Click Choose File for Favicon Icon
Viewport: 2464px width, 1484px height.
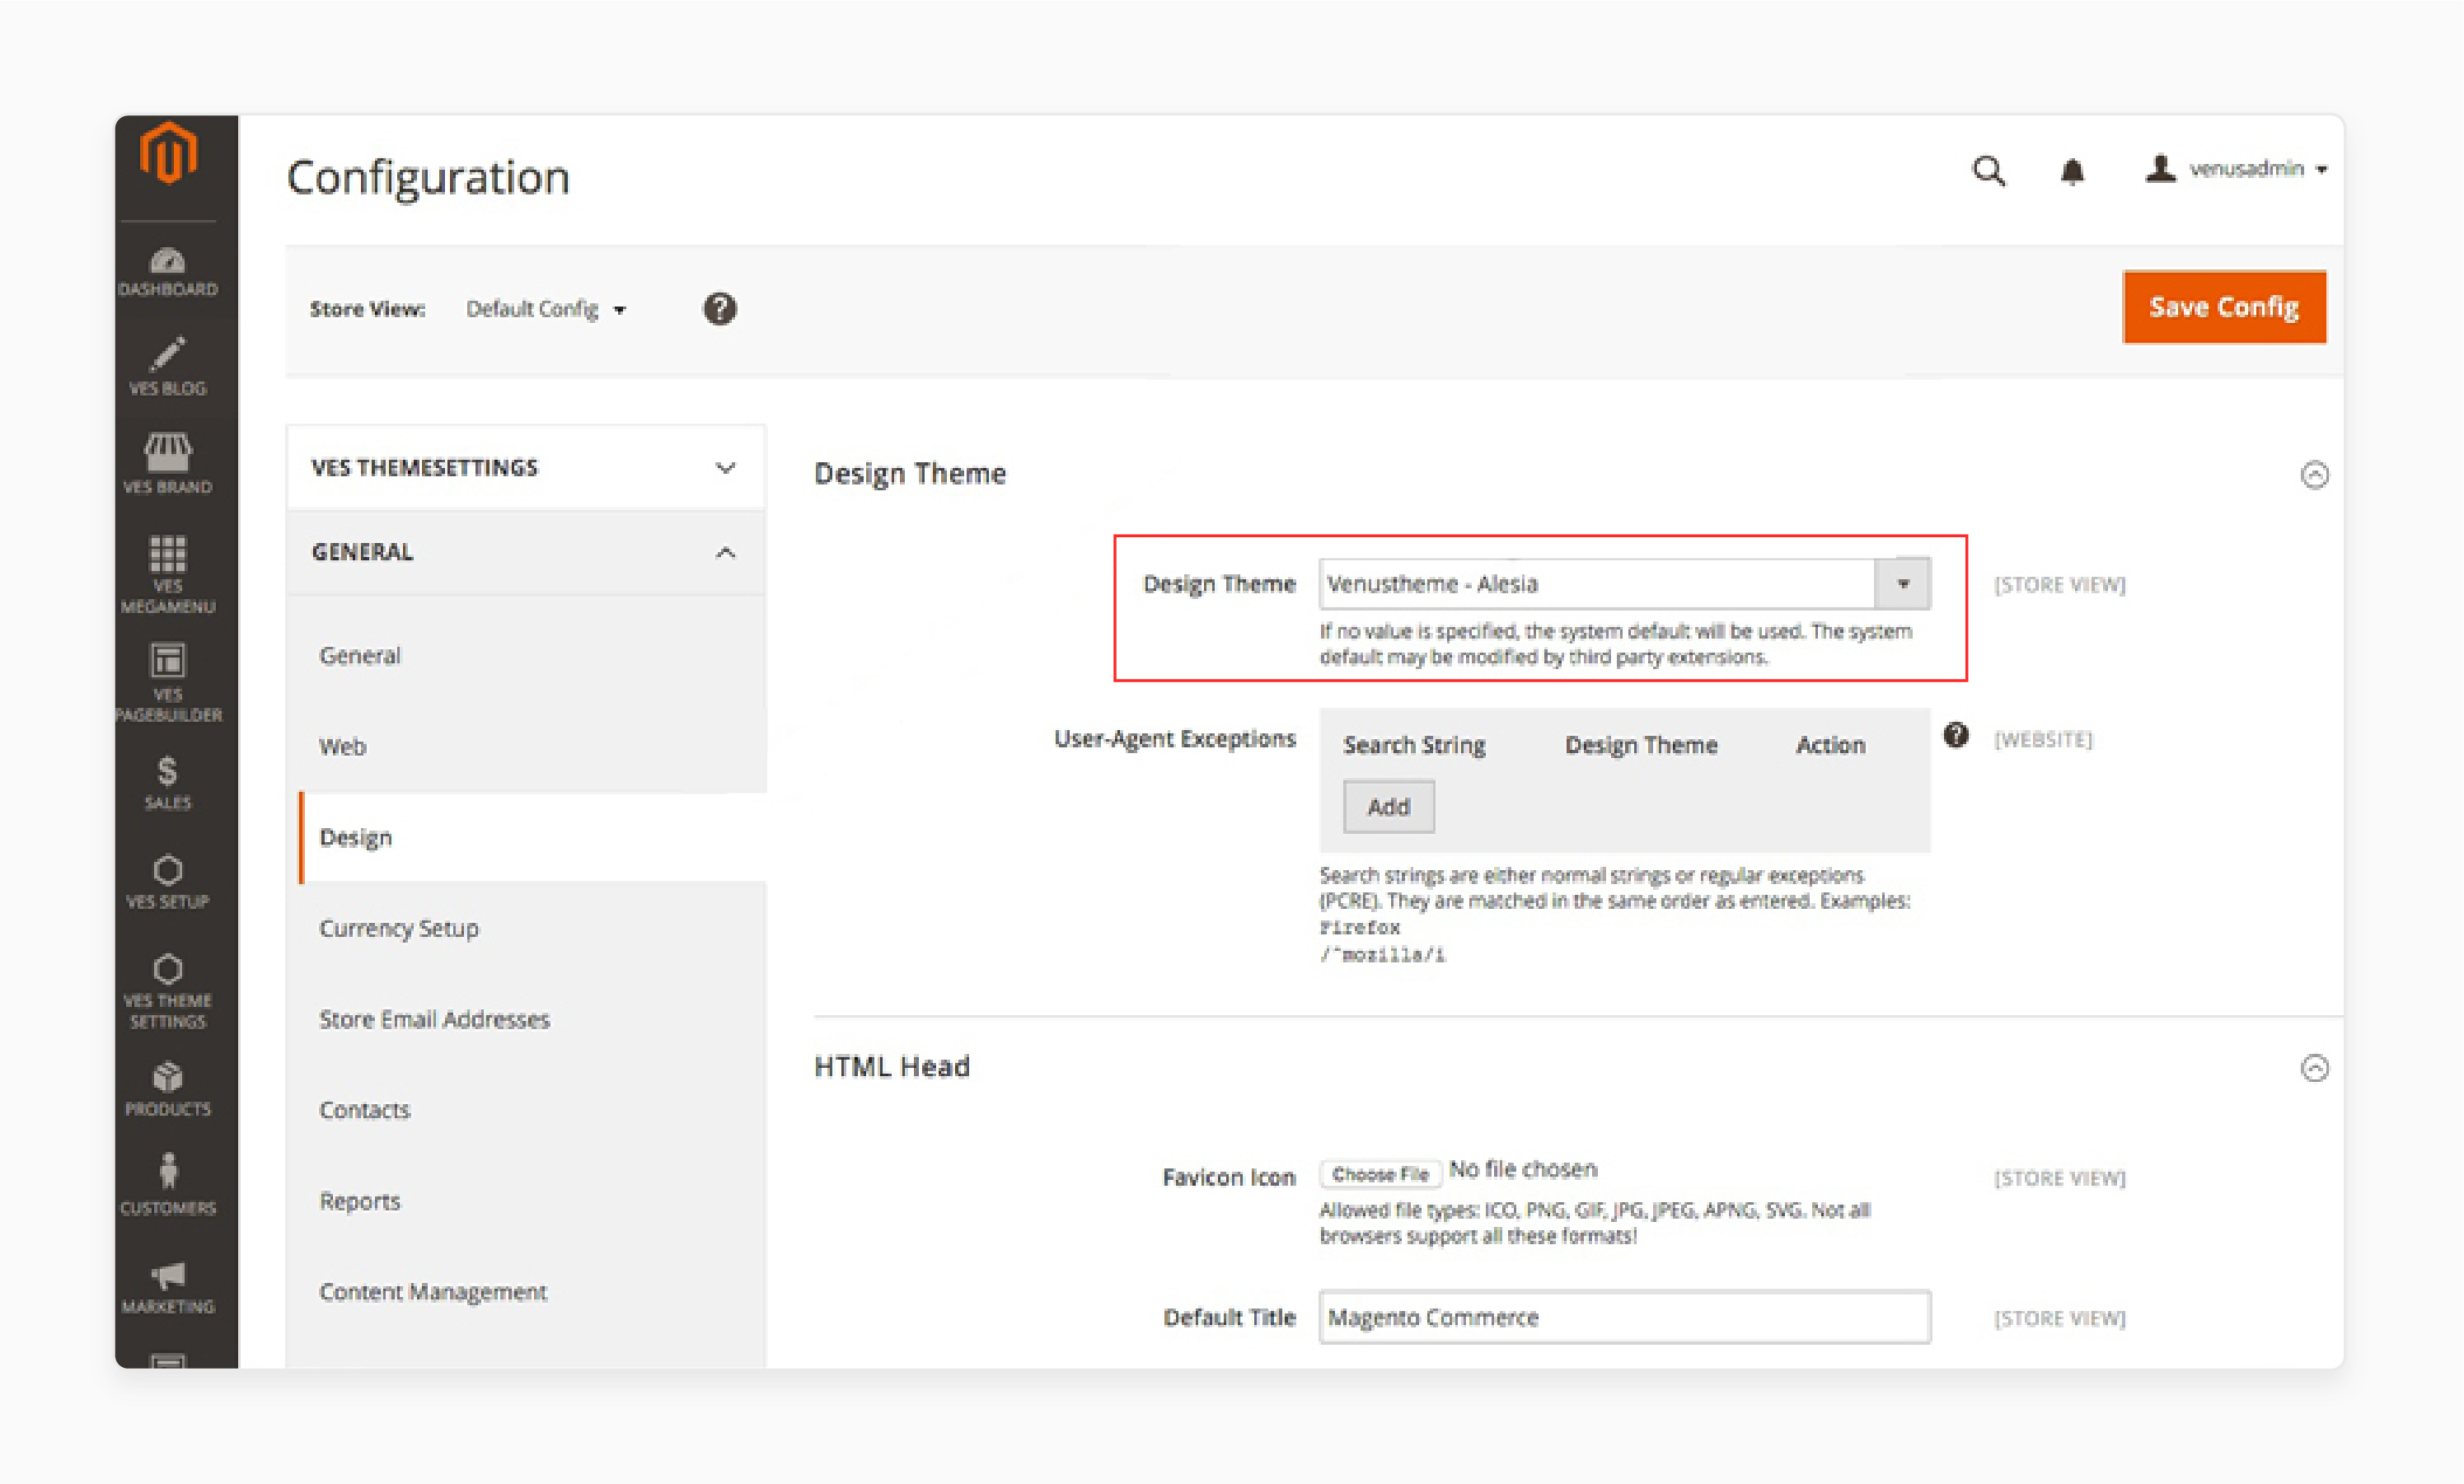[x=1380, y=1173]
